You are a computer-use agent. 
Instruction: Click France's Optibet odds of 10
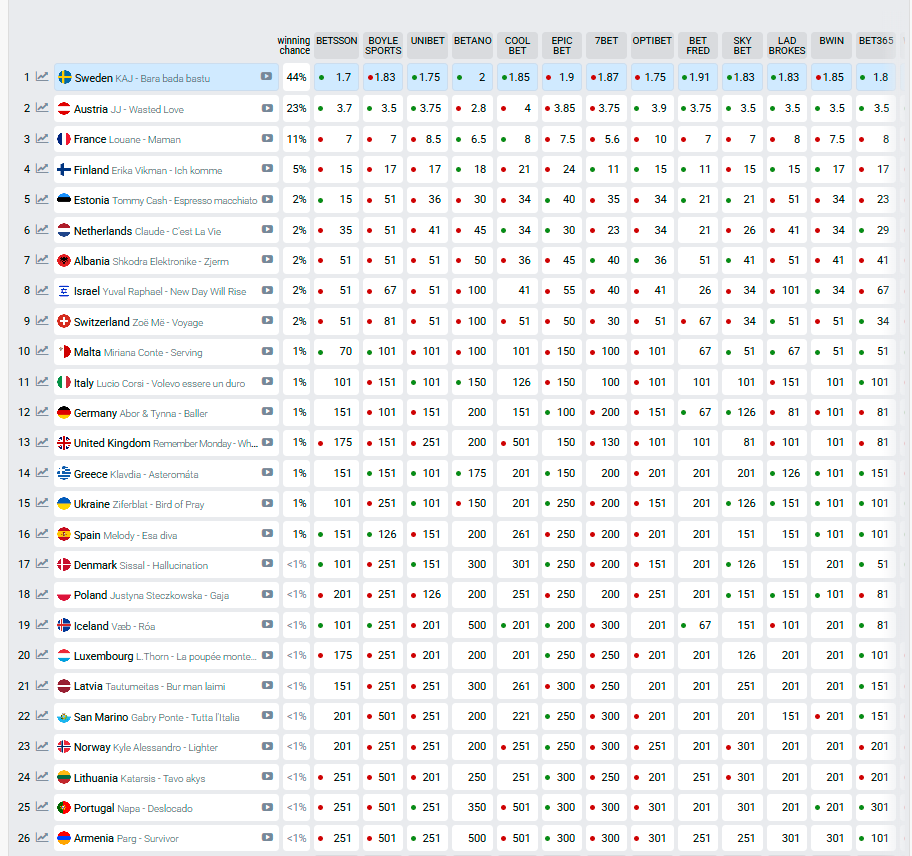point(652,139)
